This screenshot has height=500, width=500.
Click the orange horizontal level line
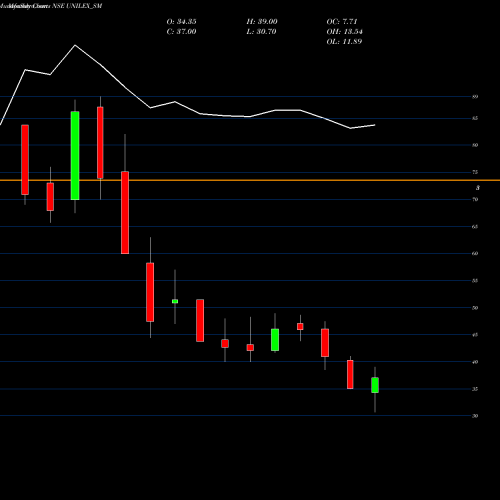[250, 180]
